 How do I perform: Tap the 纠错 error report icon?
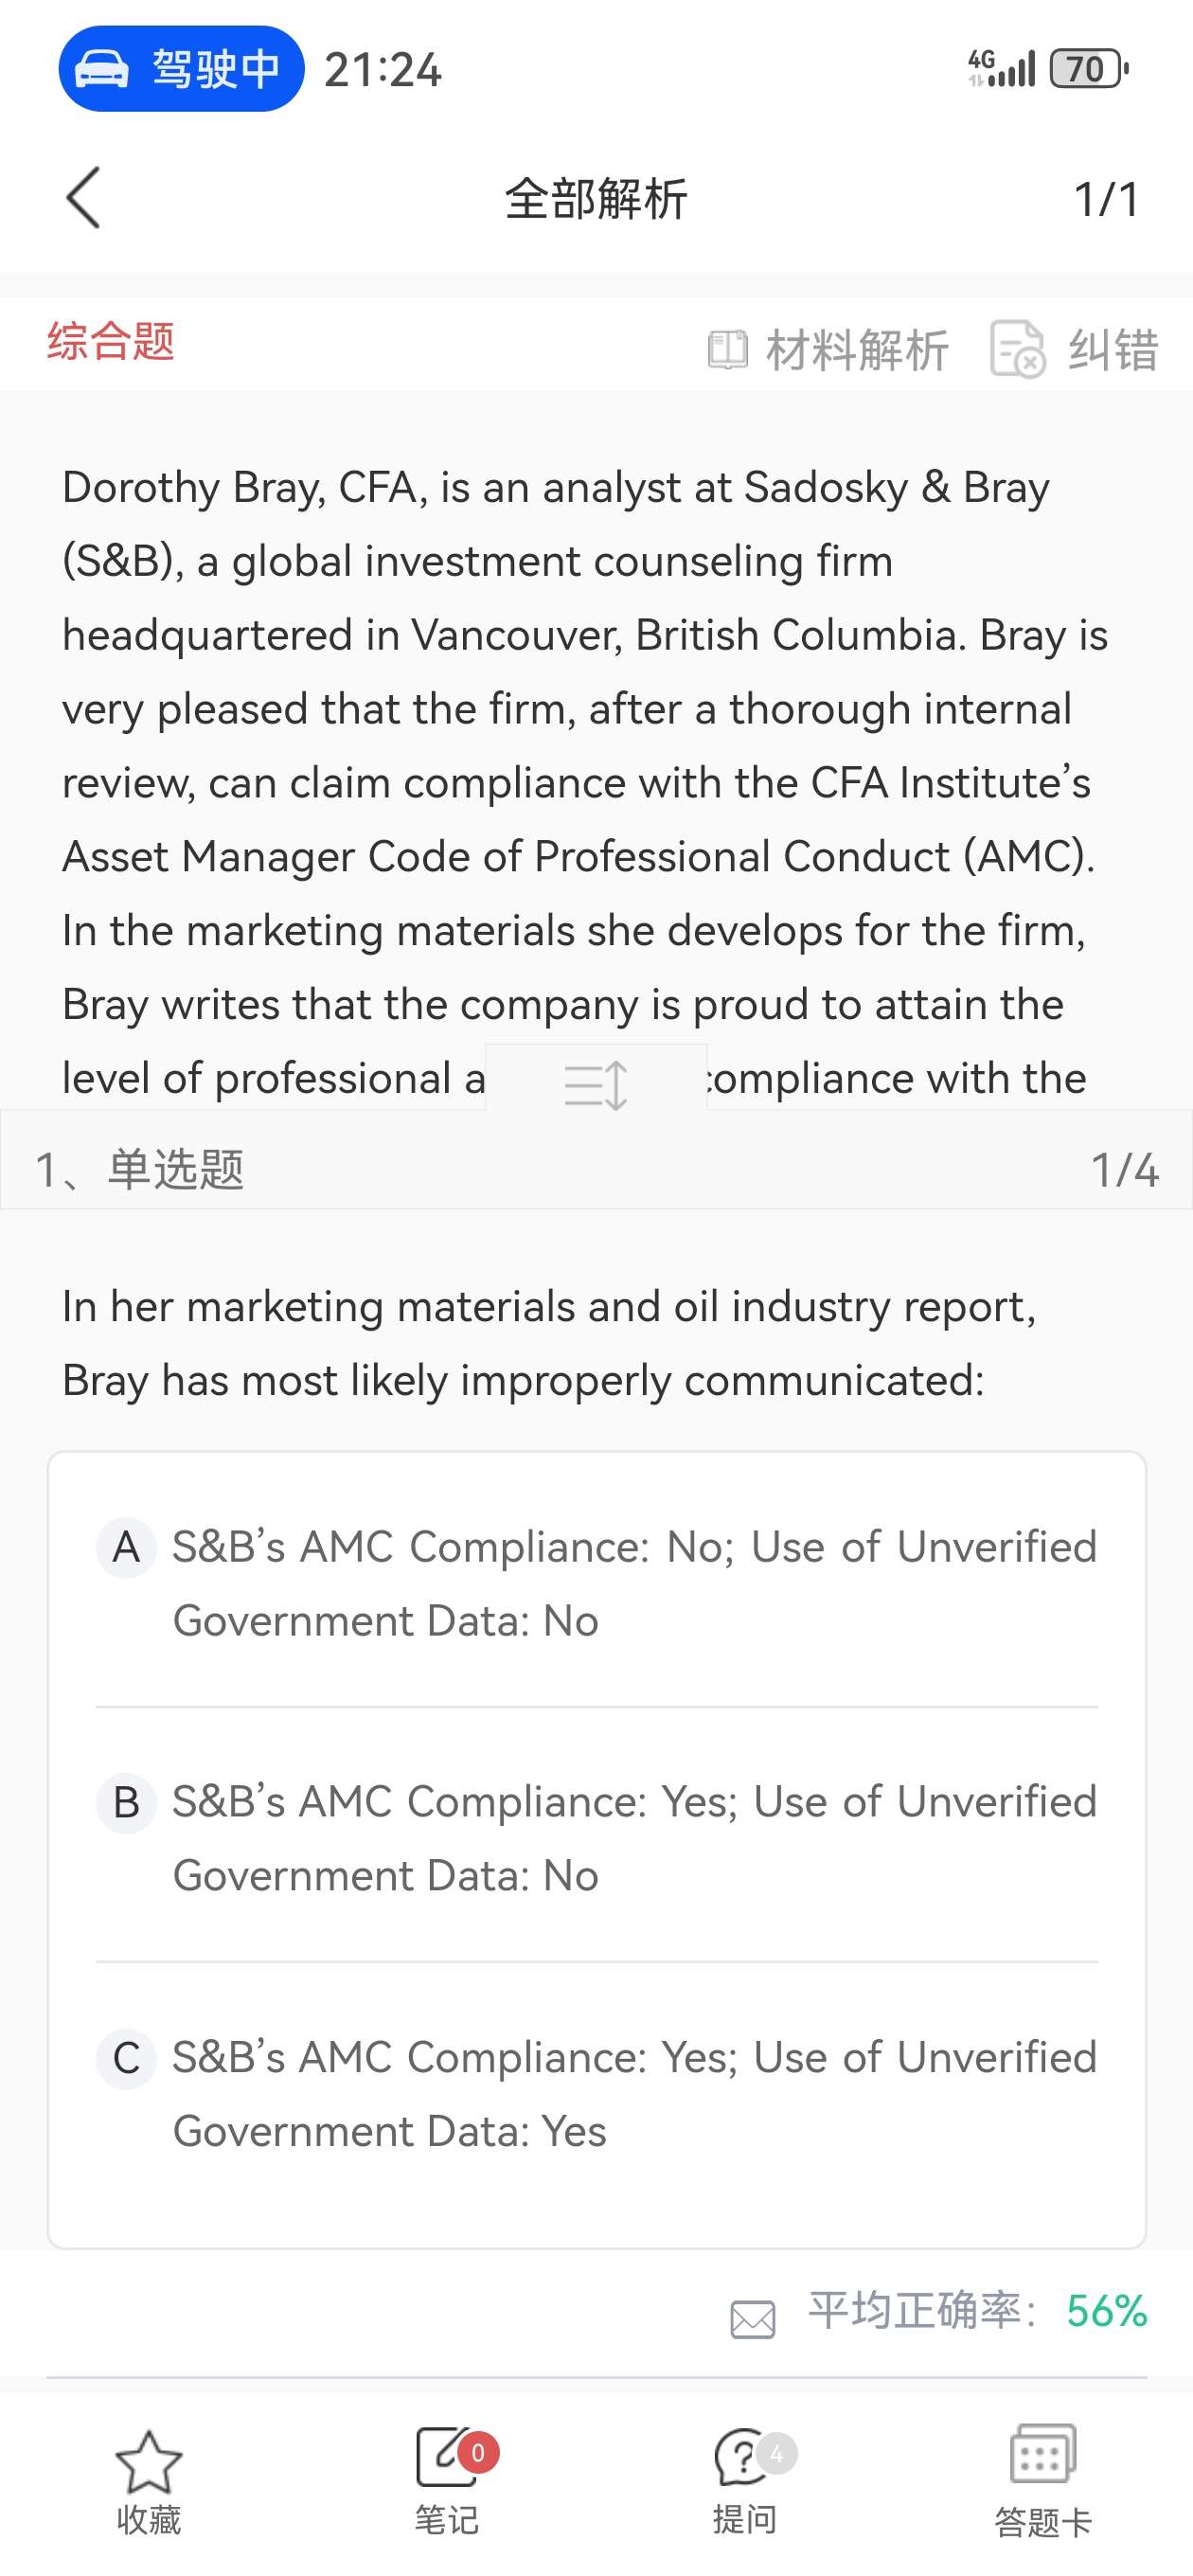(1017, 350)
